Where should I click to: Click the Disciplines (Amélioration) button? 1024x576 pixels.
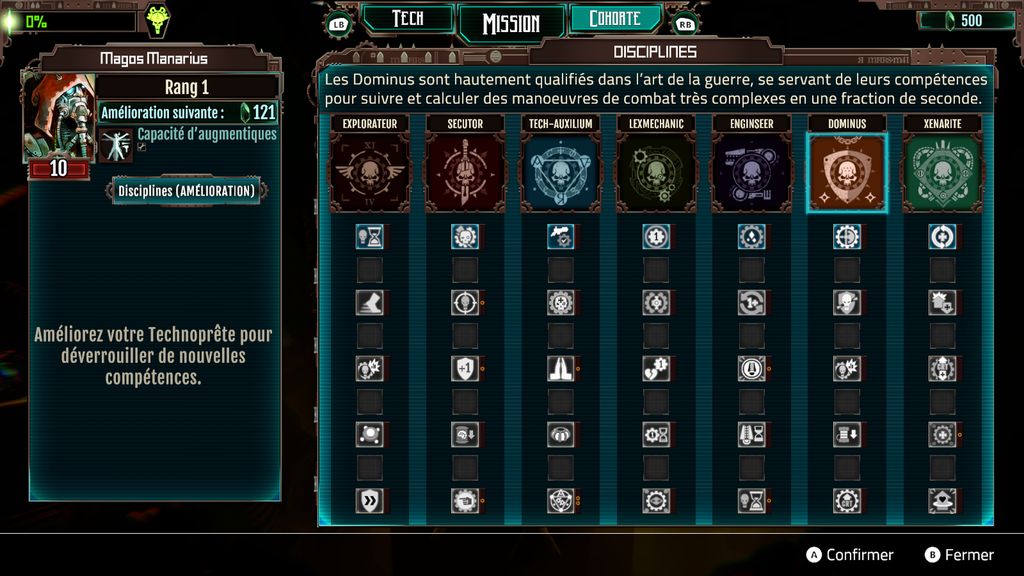(186, 191)
